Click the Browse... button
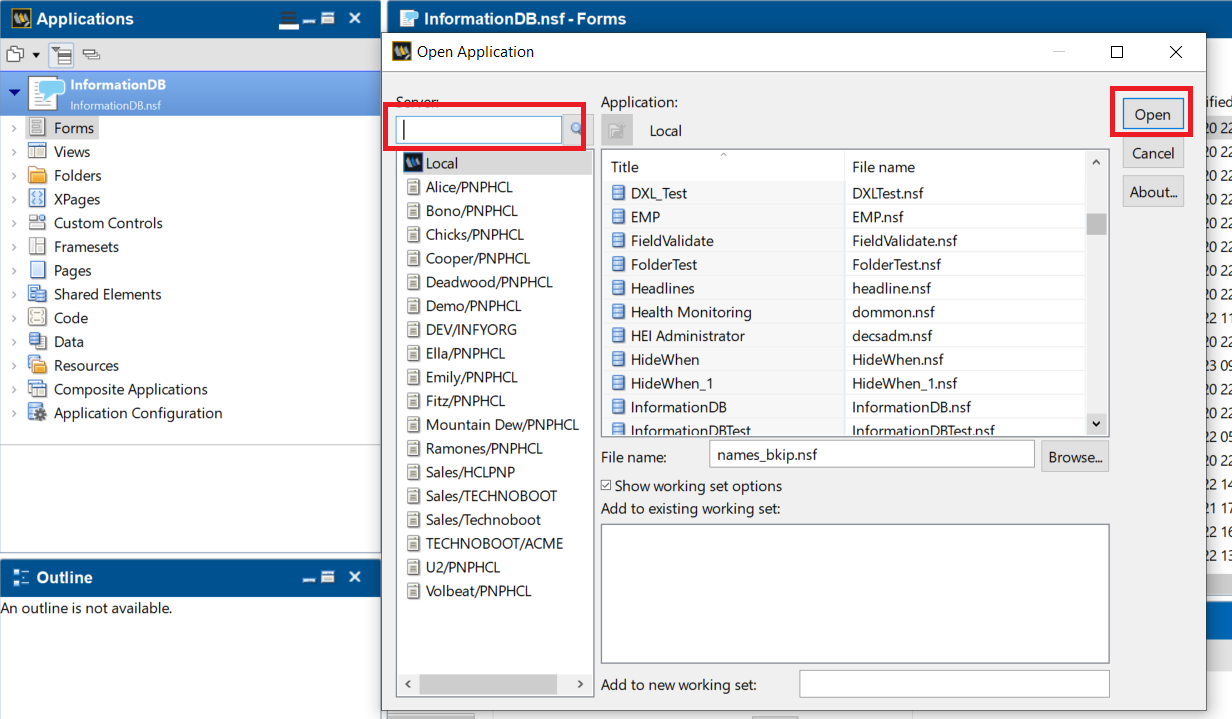The width and height of the screenshot is (1232, 719). coord(1075,457)
